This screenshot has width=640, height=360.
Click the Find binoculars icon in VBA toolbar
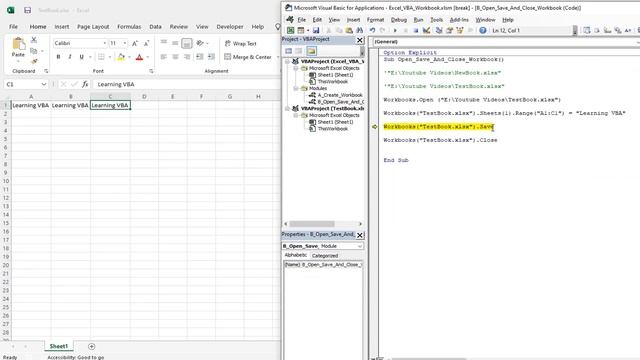359,30
